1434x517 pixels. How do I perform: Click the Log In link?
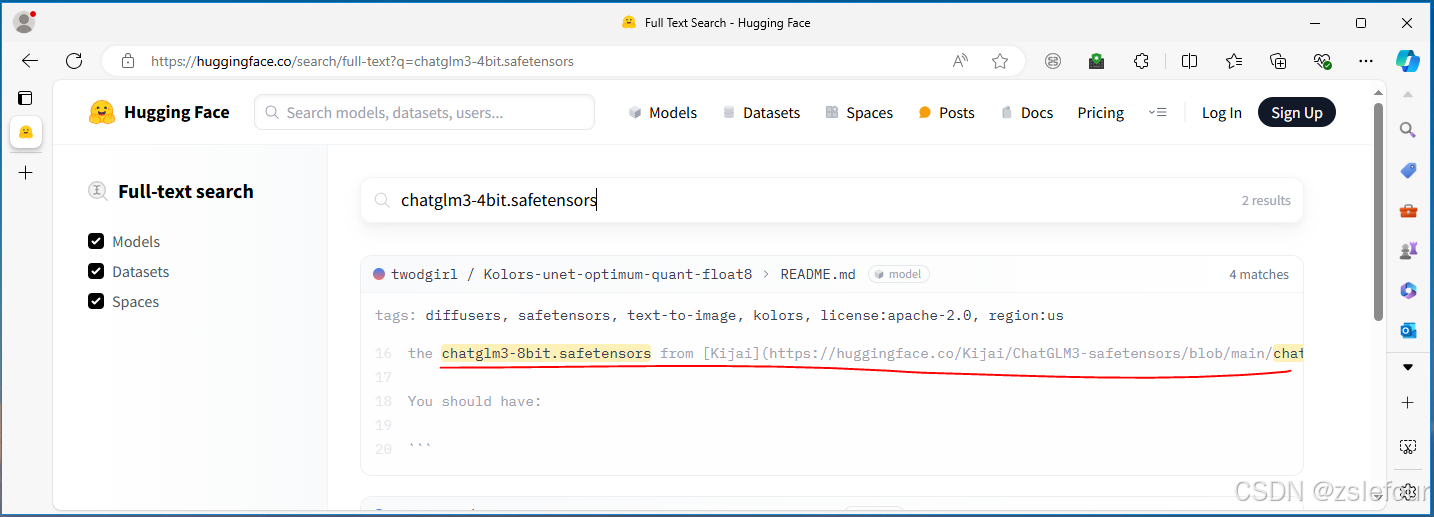[x=1222, y=112]
